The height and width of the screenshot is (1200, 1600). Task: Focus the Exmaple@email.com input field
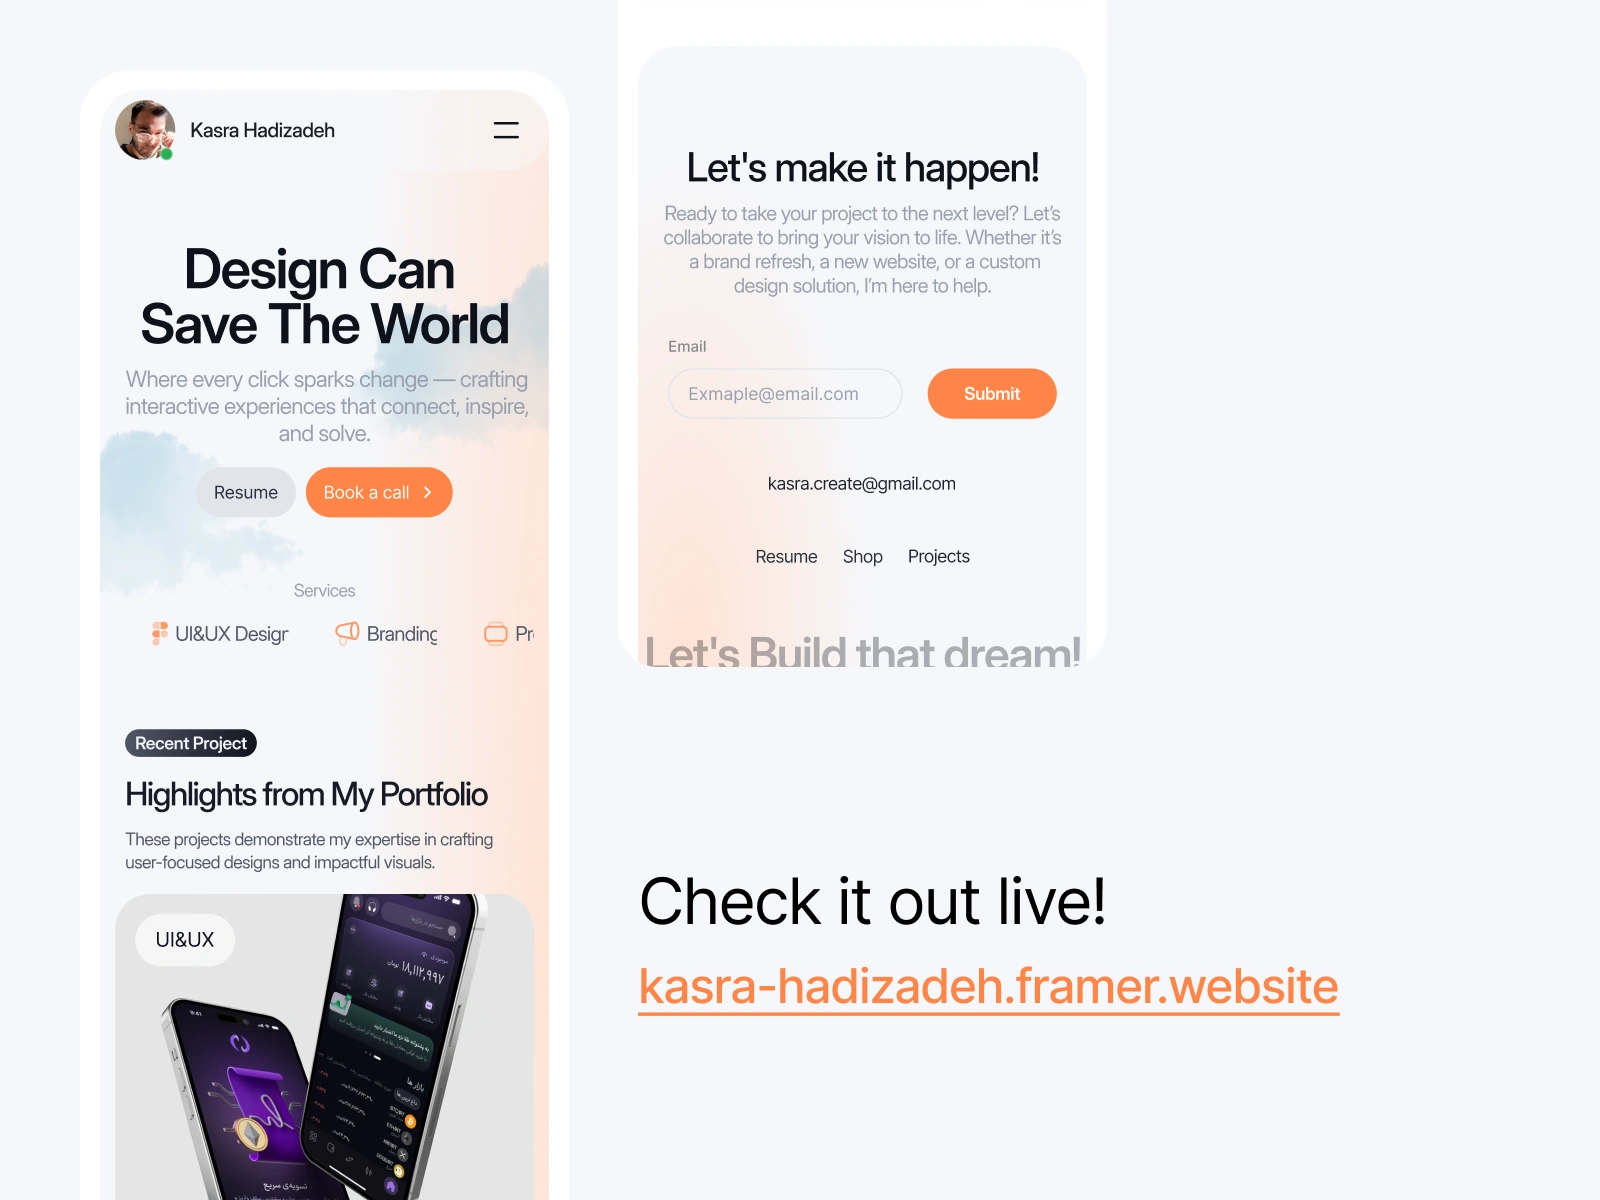(x=785, y=394)
